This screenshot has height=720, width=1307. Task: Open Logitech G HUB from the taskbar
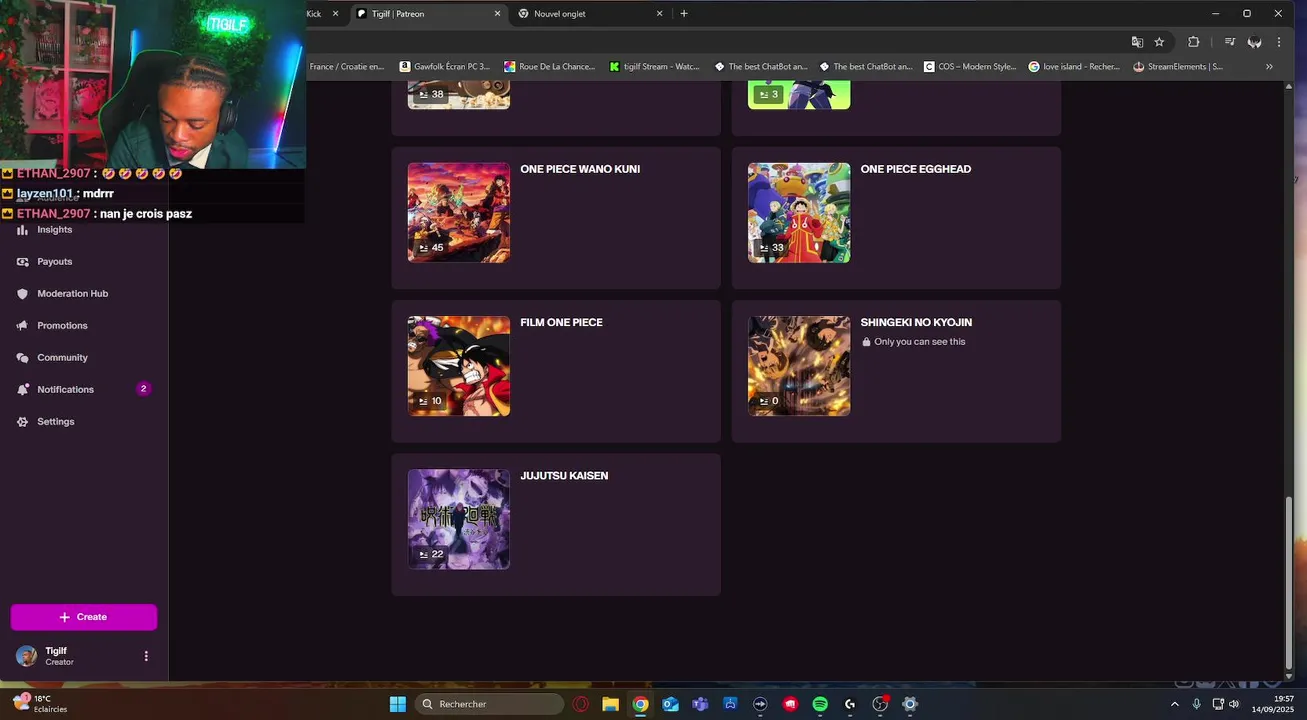point(850,704)
